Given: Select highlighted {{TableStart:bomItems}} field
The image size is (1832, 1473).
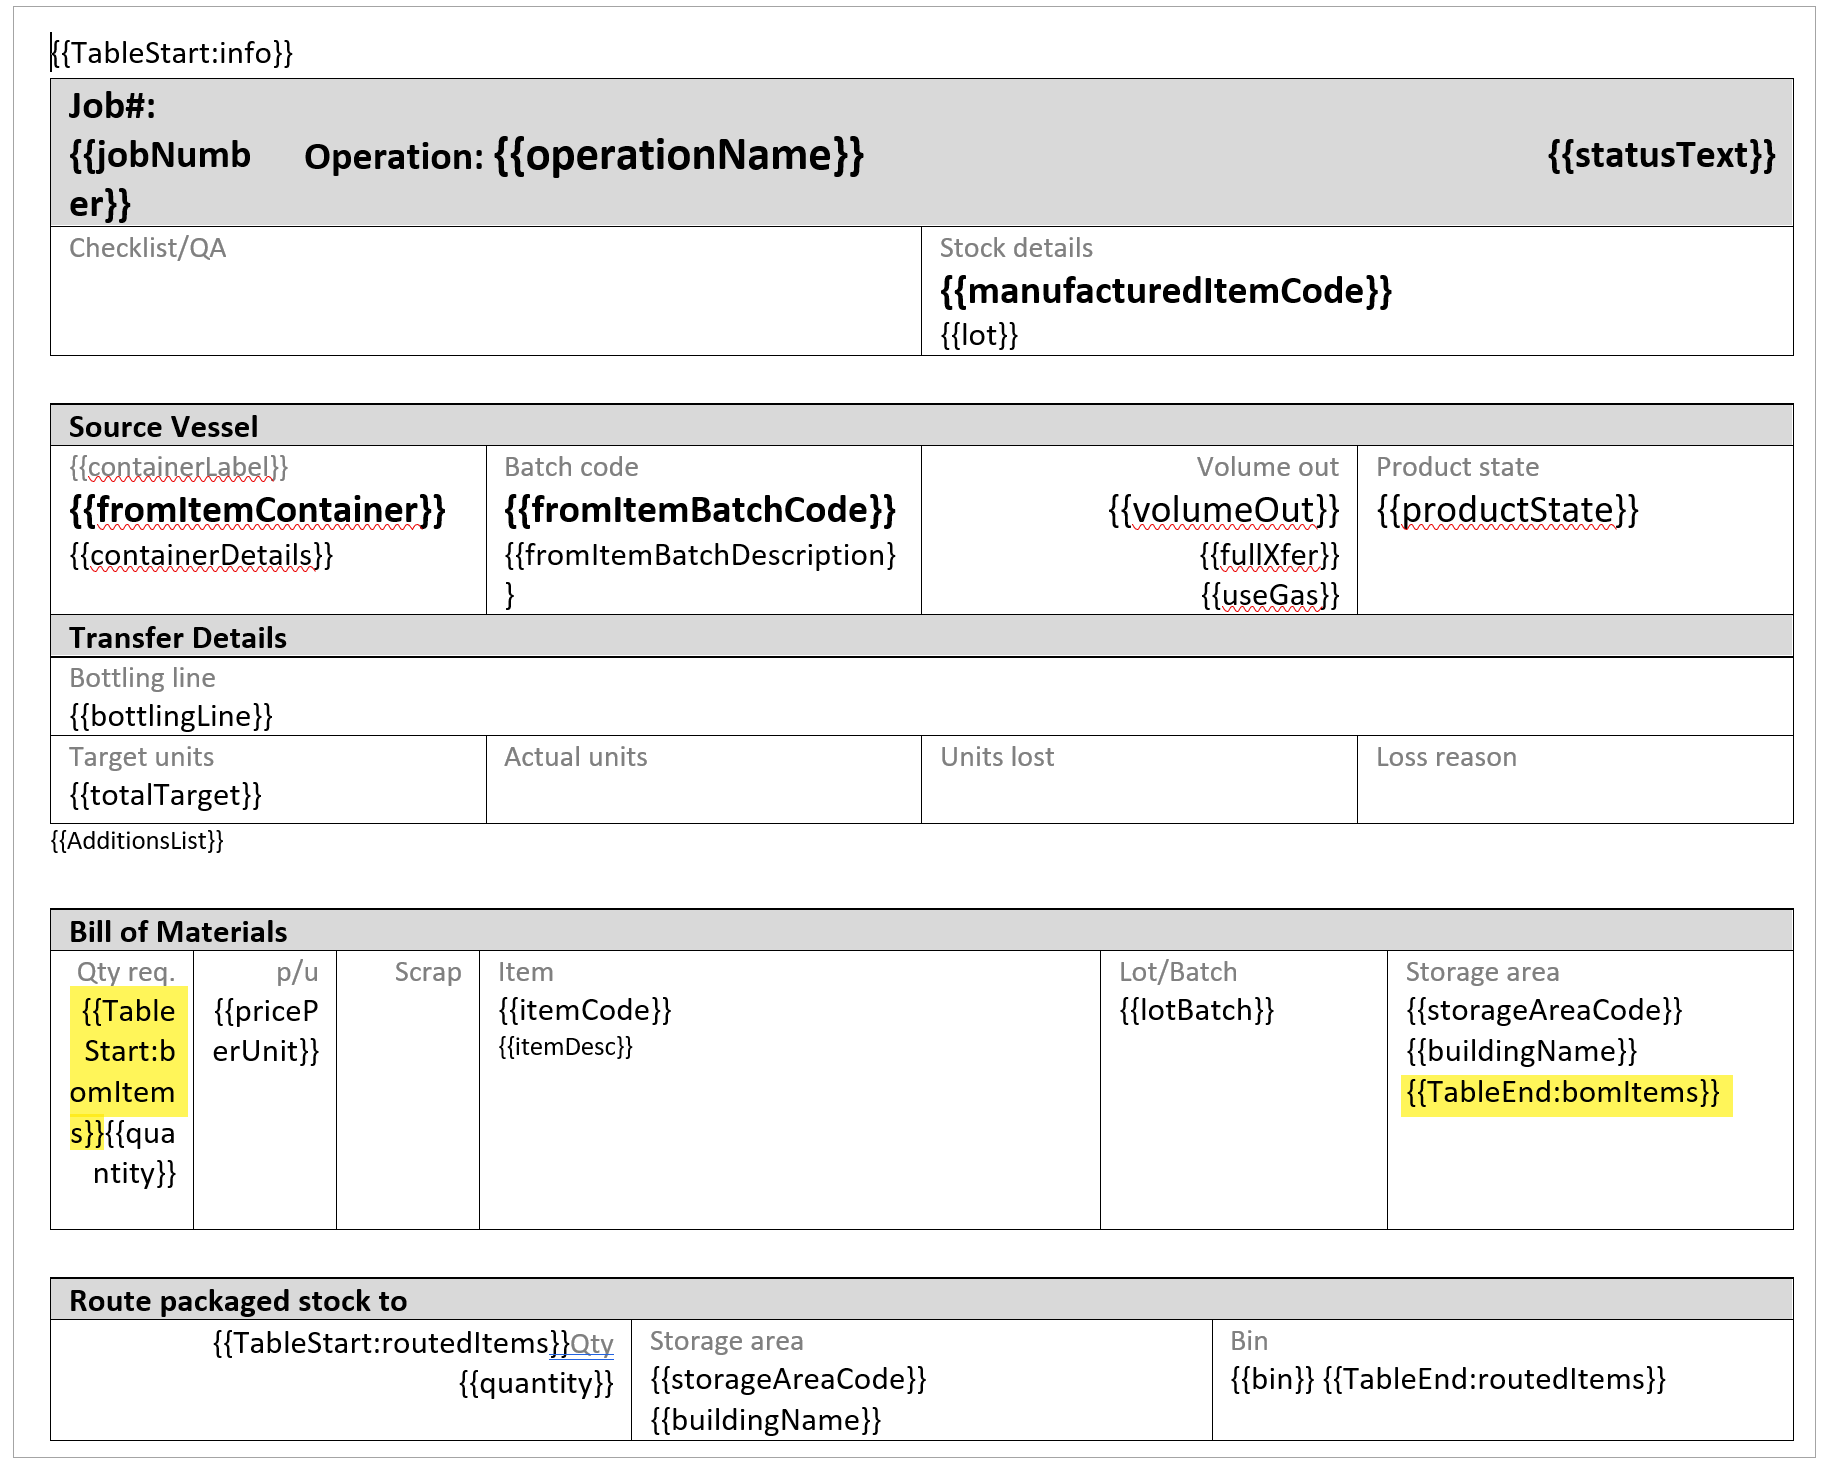Looking at the screenshot, I should pyautogui.click(x=128, y=1068).
